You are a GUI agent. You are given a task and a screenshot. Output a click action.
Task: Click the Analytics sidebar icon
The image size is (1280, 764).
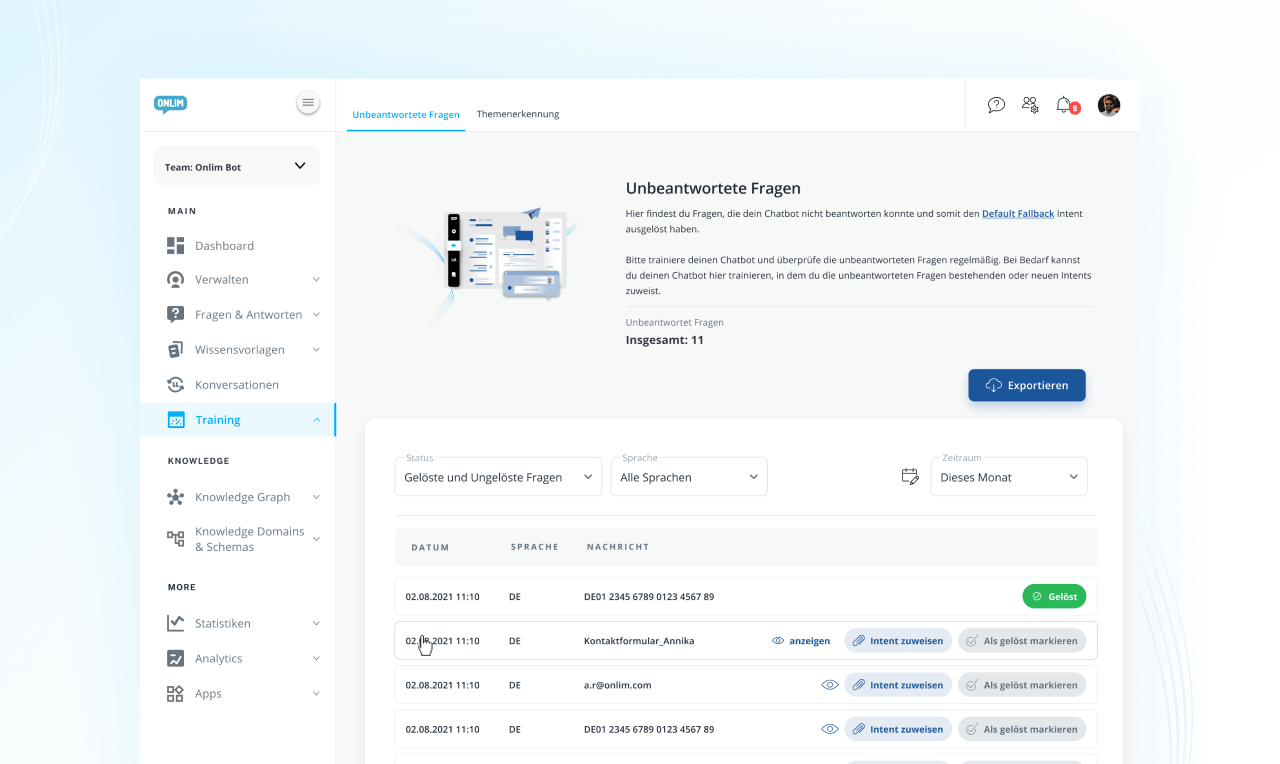(x=176, y=659)
